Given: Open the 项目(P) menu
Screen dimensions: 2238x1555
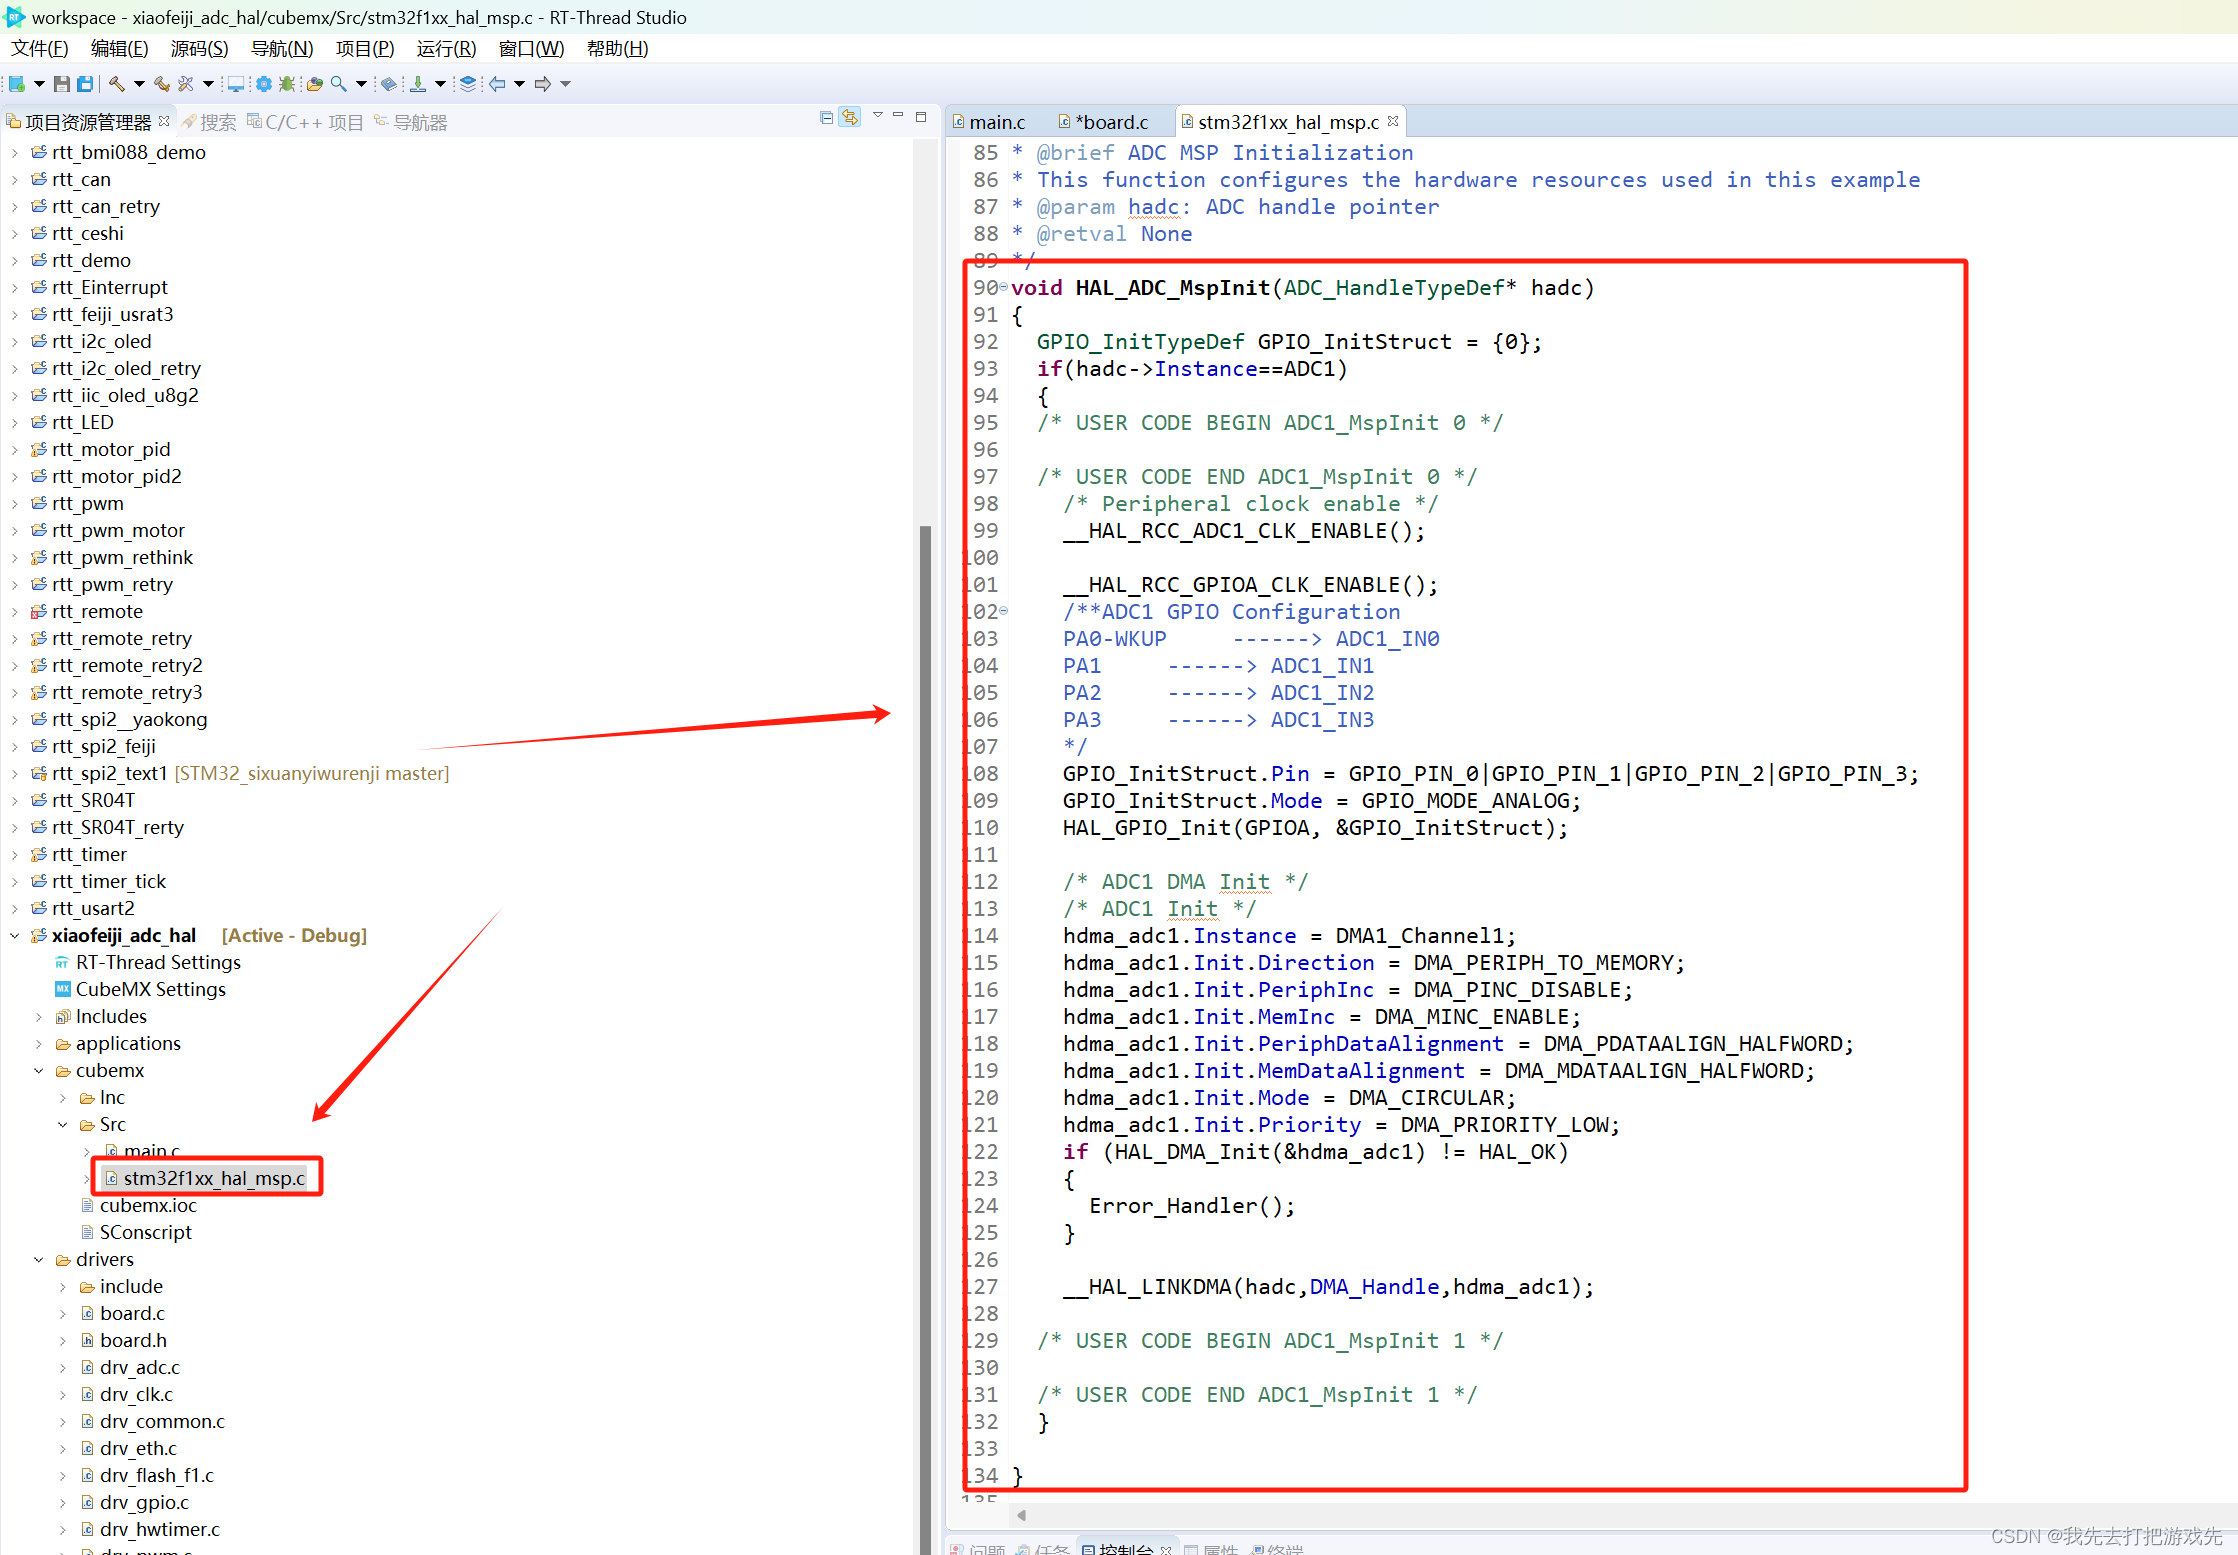Looking at the screenshot, I should click(364, 48).
